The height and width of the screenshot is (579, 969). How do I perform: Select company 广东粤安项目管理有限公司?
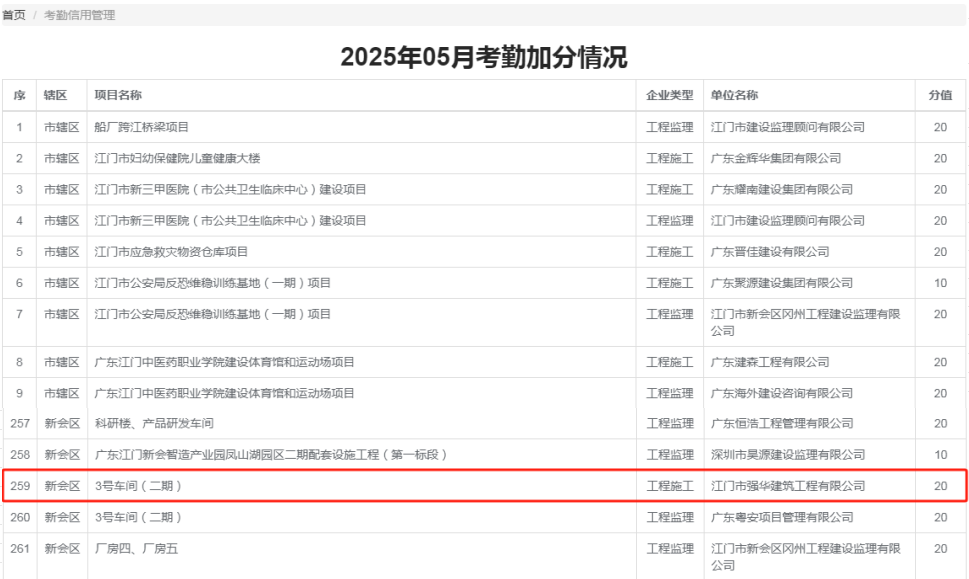coord(781,517)
